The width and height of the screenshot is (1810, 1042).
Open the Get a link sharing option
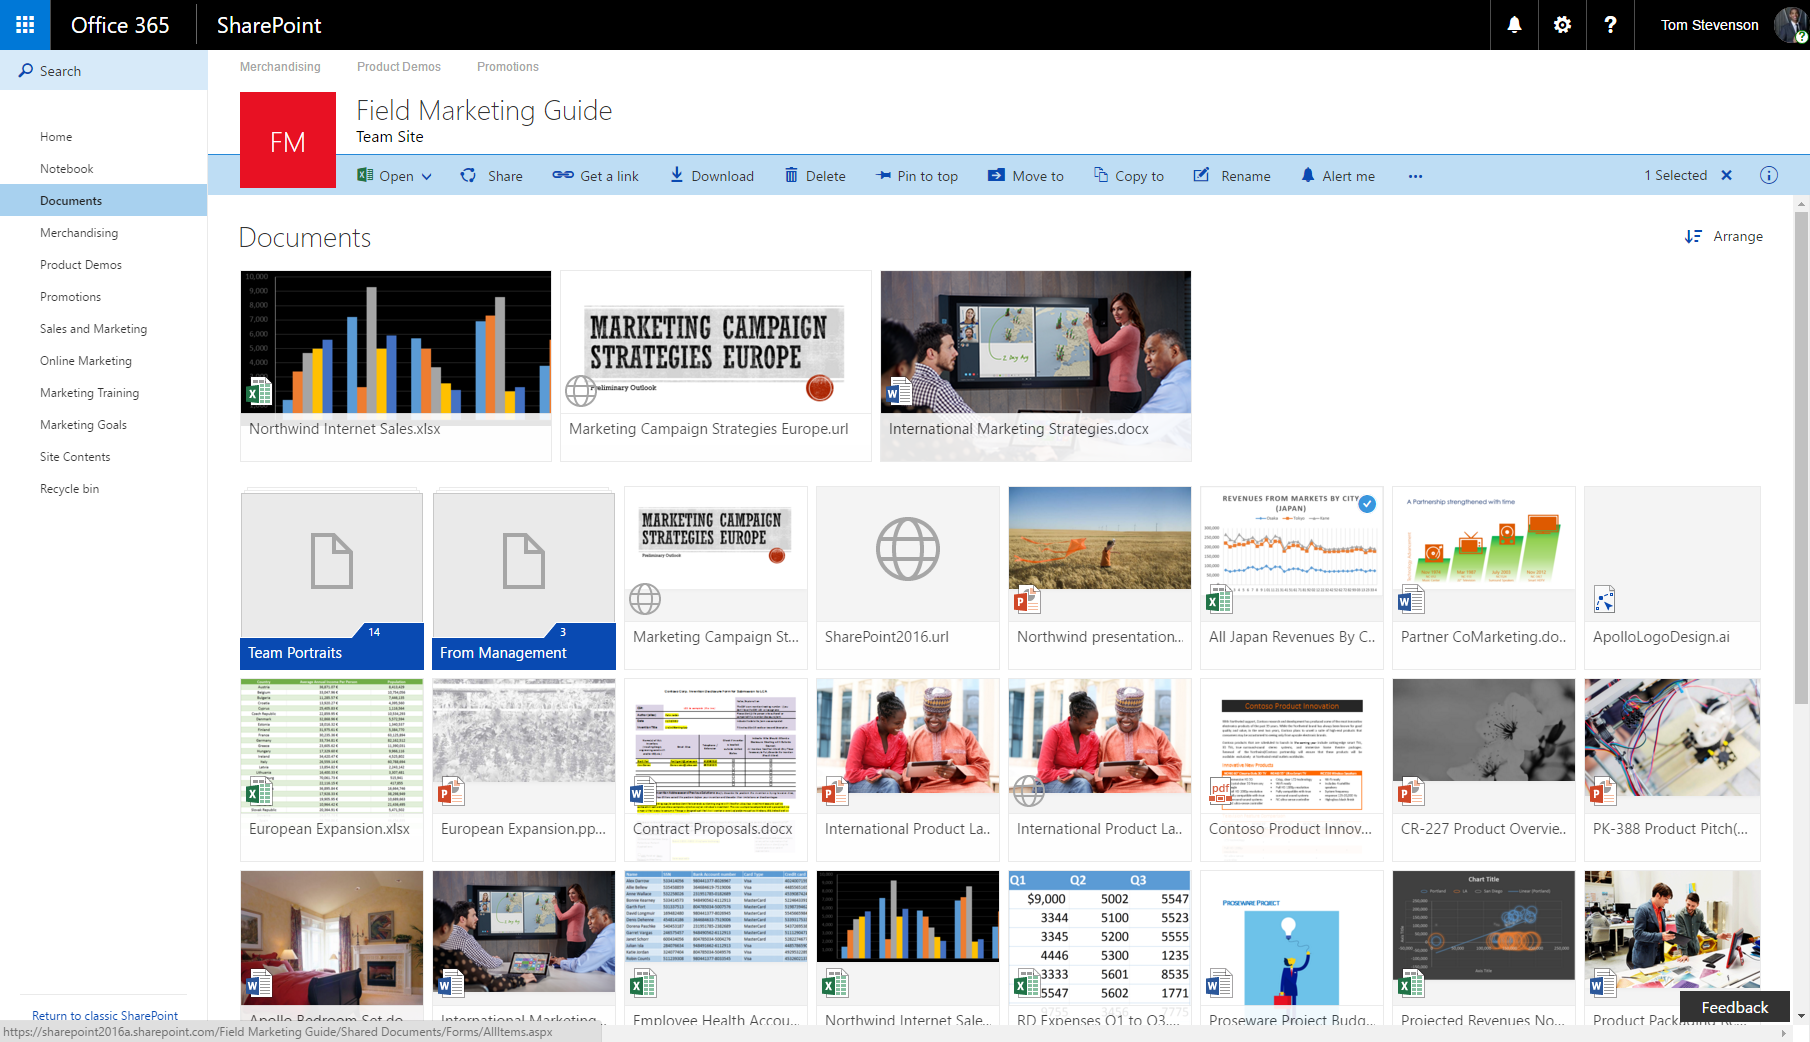point(595,175)
